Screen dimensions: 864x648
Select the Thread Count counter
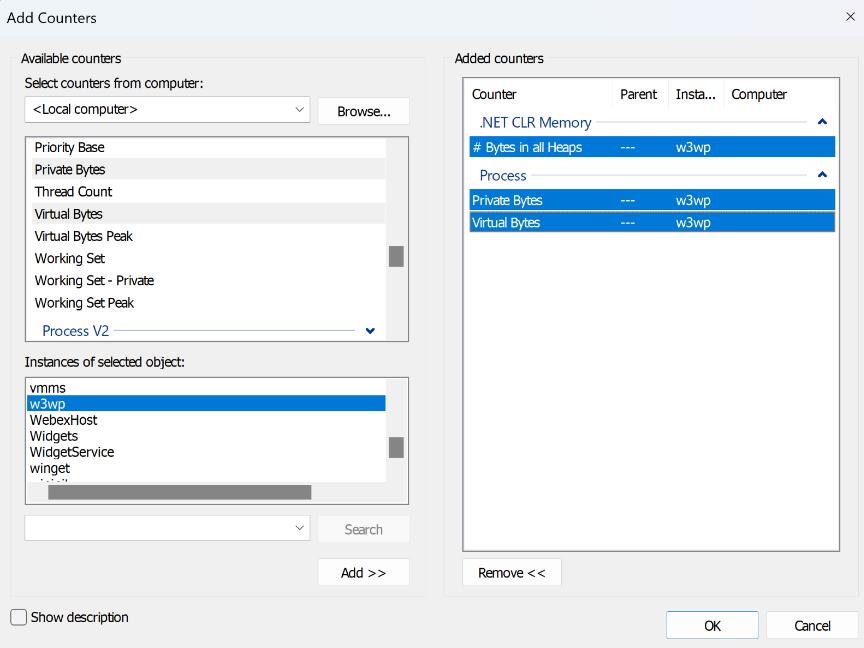(x=73, y=191)
